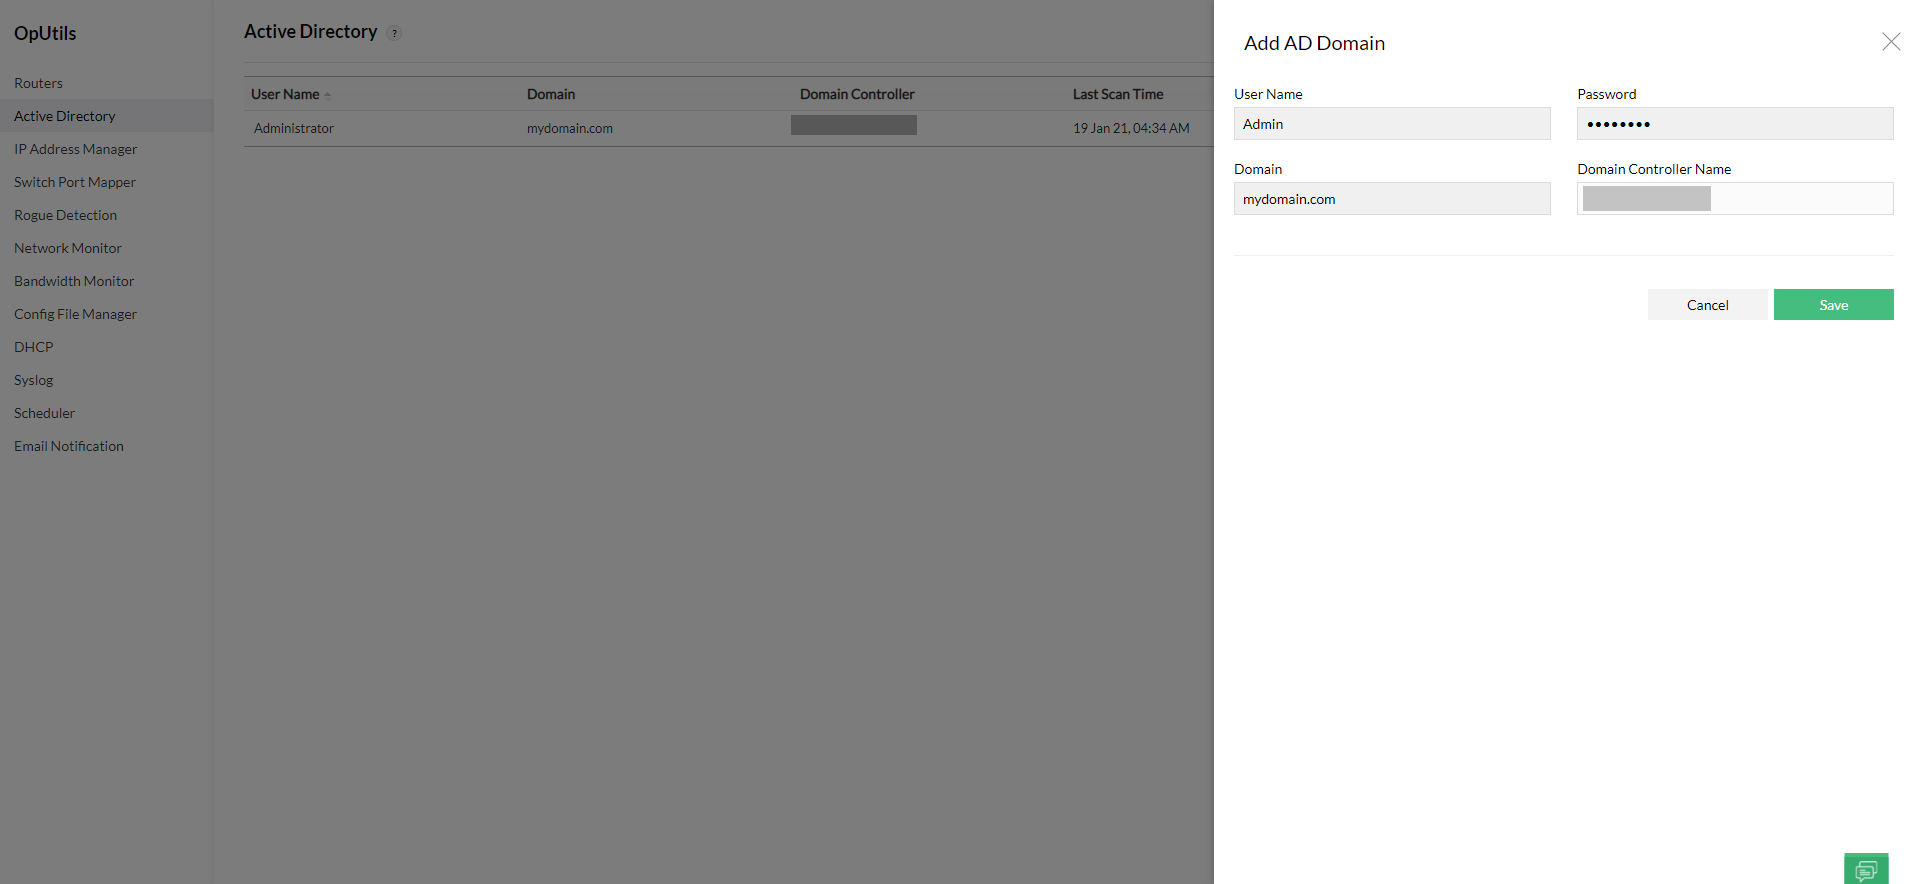Navigate to Config File Manager

(75, 314)
